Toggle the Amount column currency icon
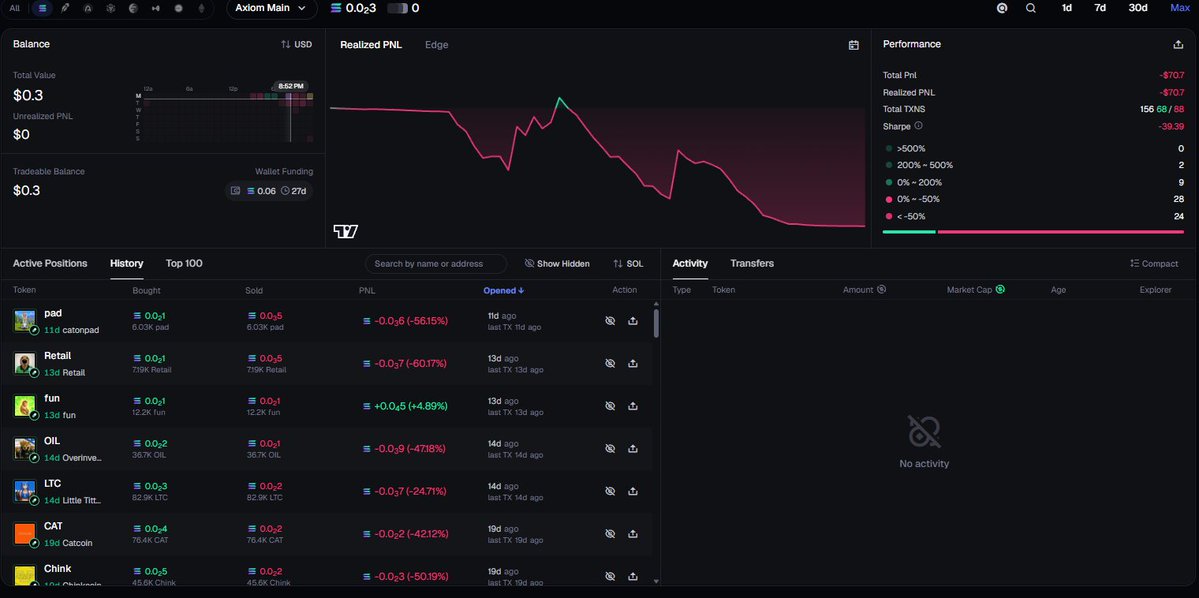 coord(882,290)
